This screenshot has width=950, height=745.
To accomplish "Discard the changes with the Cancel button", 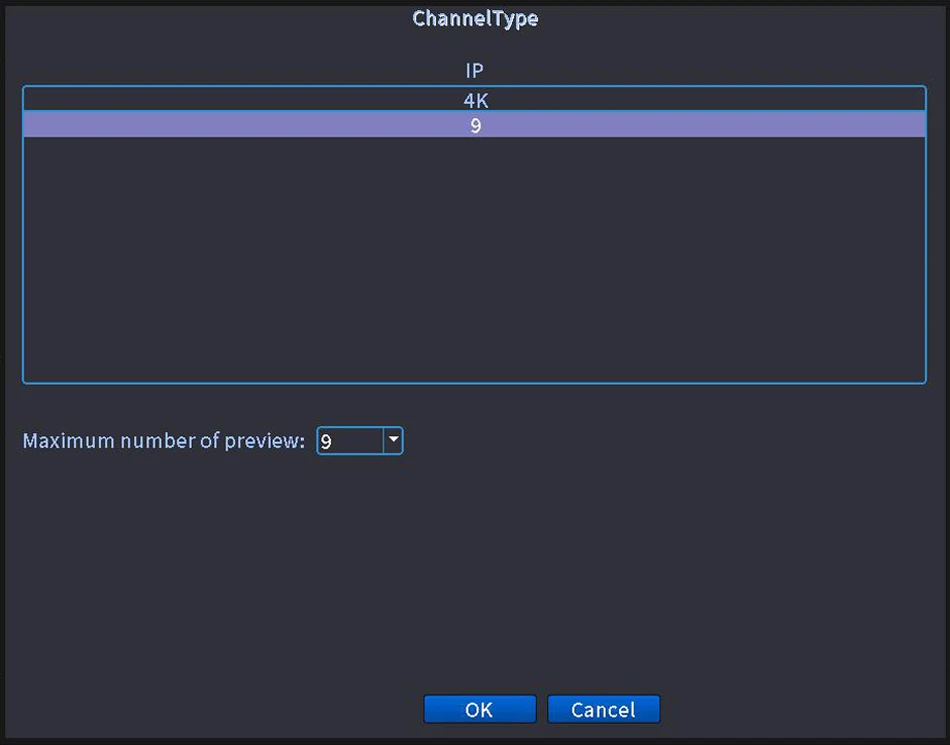I will pyautogui.click(x=603, y=709).
